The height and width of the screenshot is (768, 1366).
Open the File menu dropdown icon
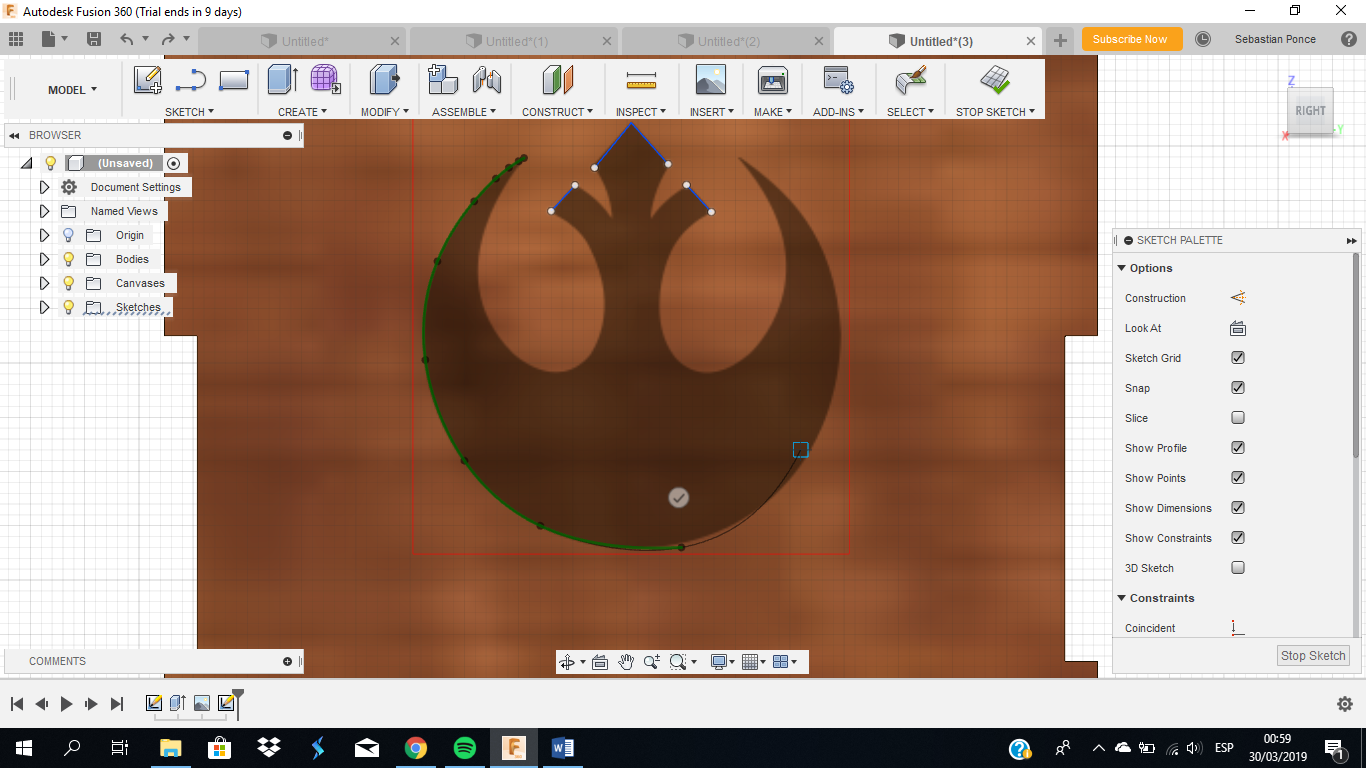tap(54, 39)
